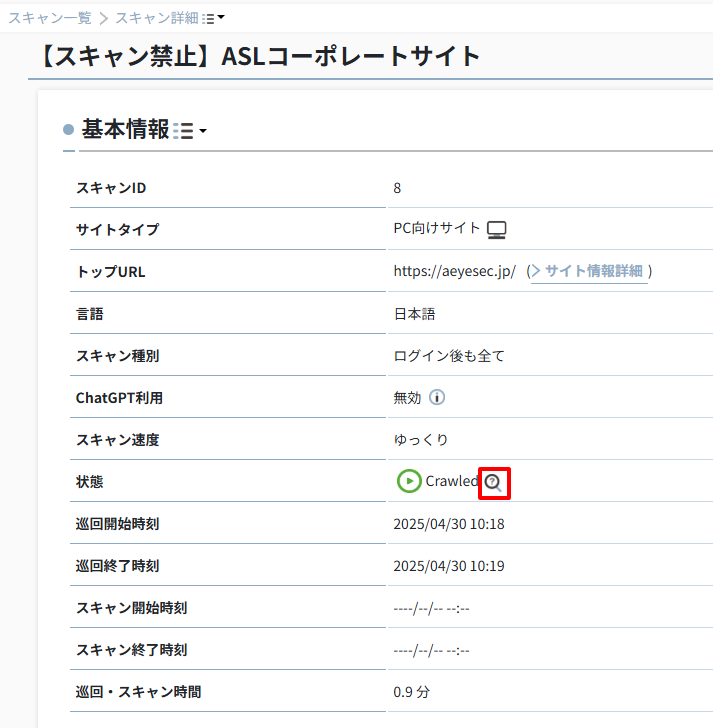Select the スキャン詳細 breadcrumb item
Screen dimensions: 713x728
tap(156, 18)
